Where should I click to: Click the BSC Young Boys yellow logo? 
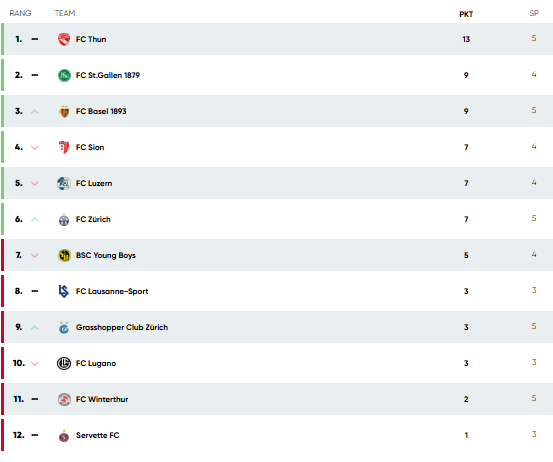(x=64, y=255)
